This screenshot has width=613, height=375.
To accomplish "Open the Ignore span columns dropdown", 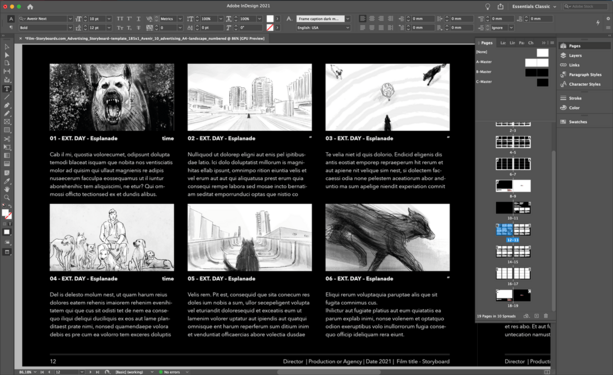I will tap(511, 28).
